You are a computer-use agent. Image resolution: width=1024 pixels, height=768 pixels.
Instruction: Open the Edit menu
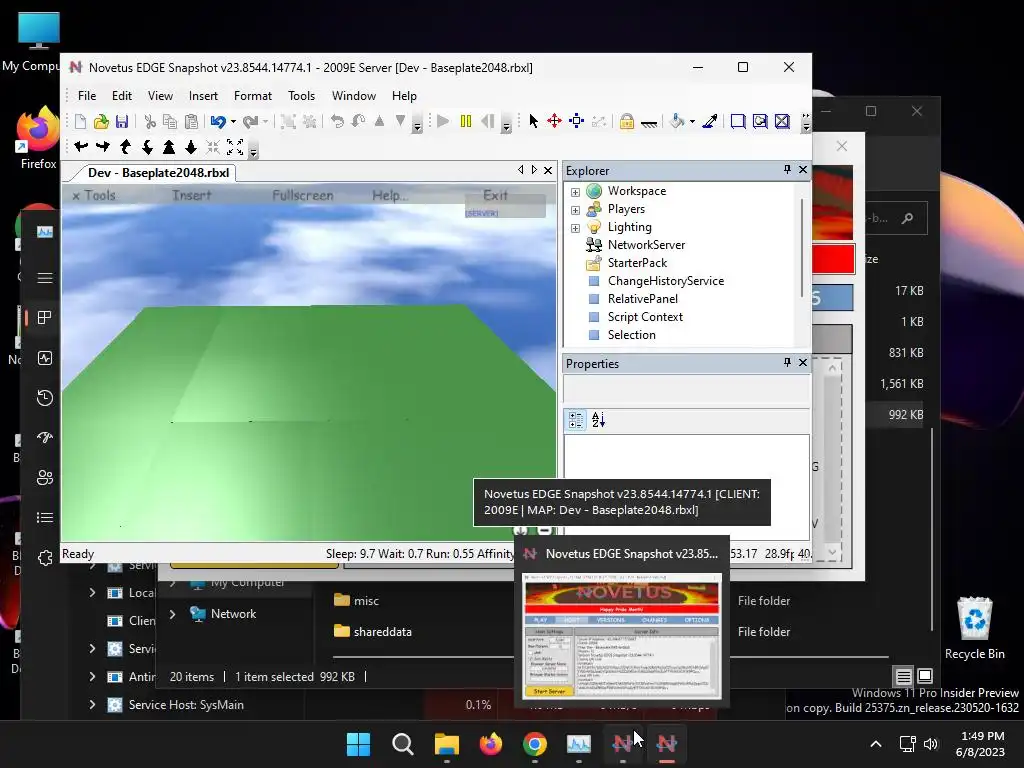(x=121, y=96)
